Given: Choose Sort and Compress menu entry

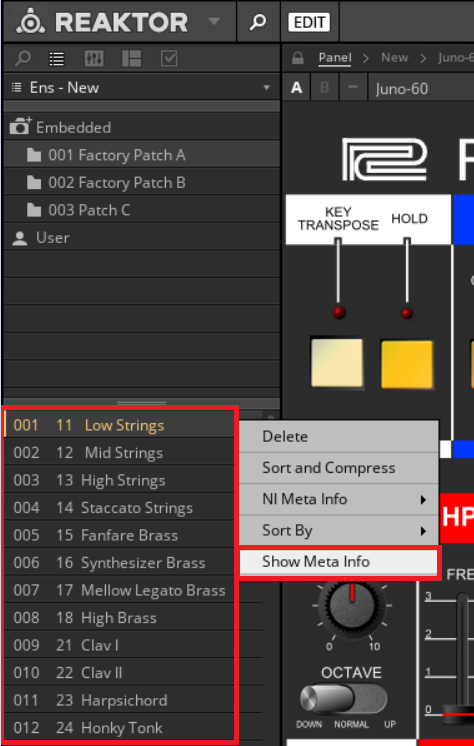Looking at the screenshot, I should click(x=338, y=468).
